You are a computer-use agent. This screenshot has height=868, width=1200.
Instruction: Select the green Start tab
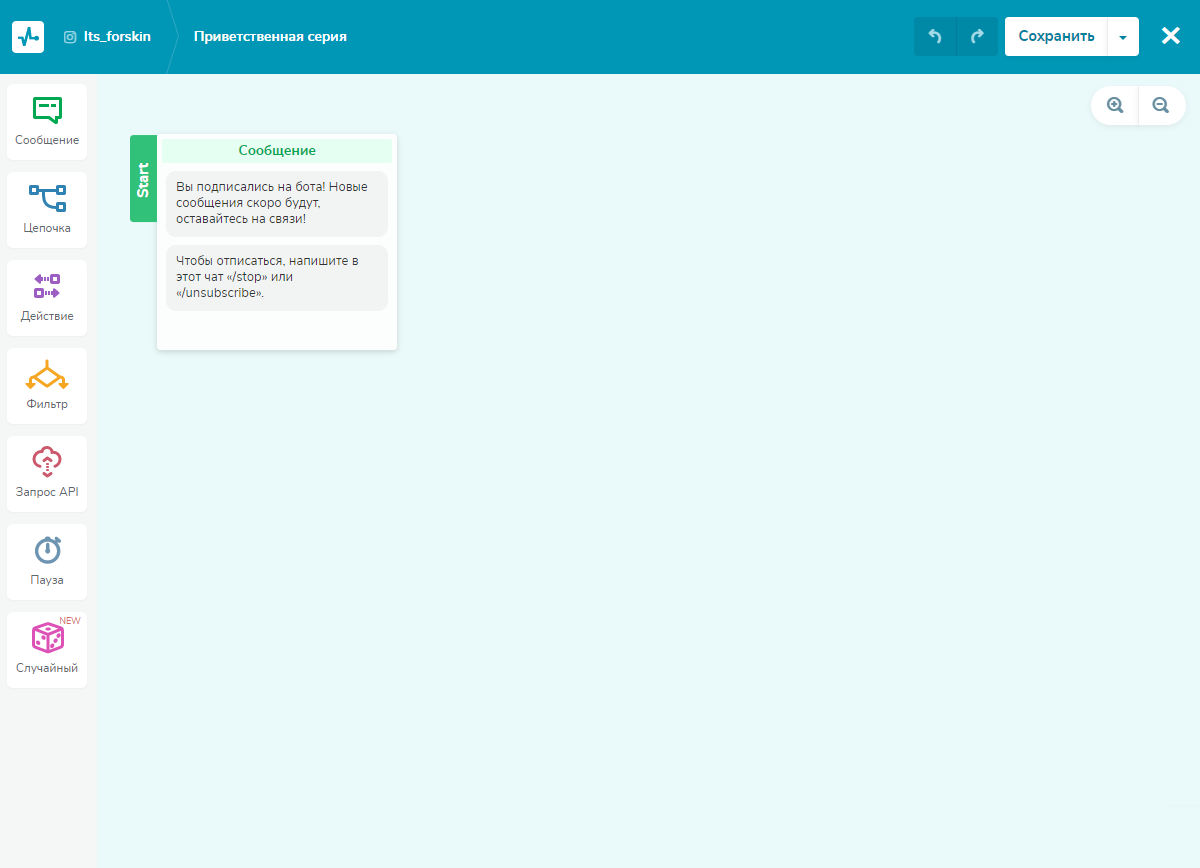pos(143,178)
